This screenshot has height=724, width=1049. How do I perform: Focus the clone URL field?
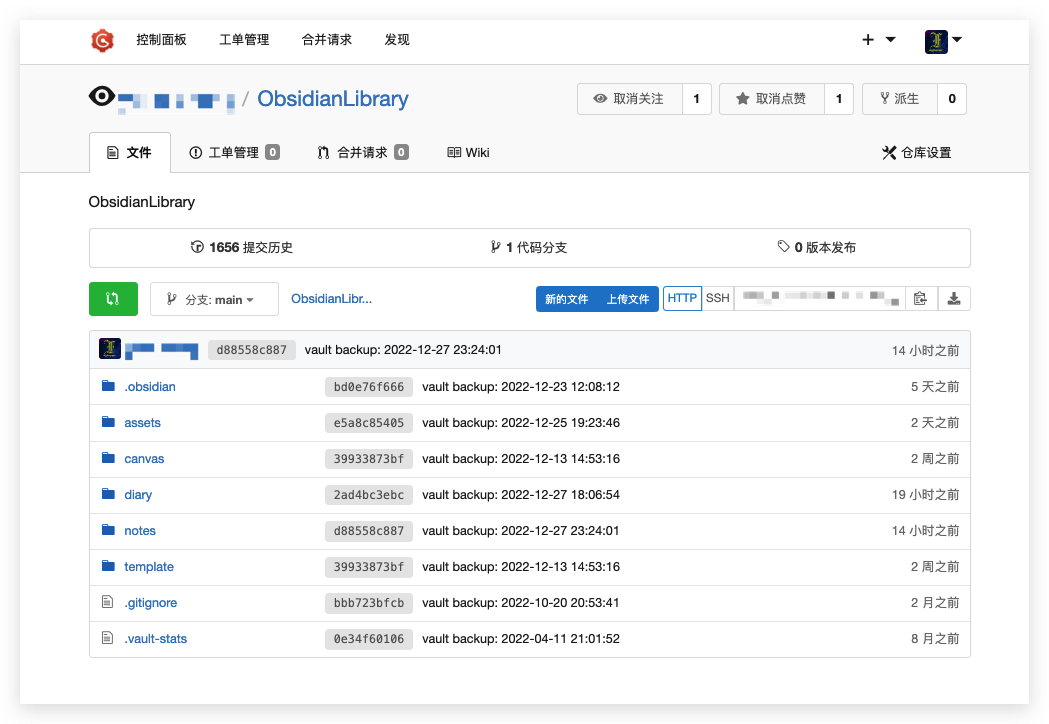coord(820,298)
